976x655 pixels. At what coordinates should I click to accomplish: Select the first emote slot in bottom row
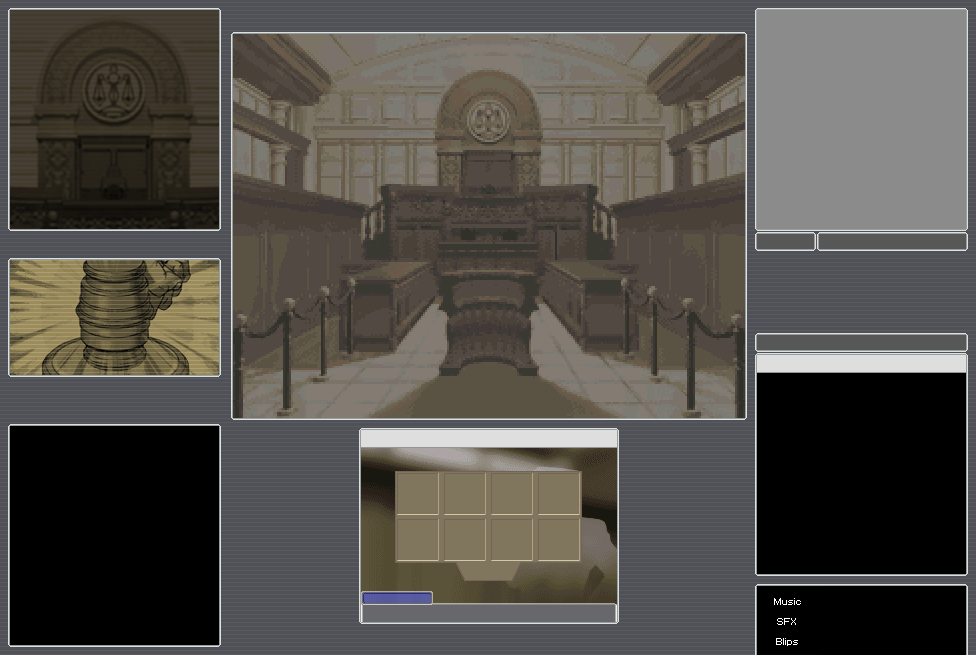pyautogui.click(x=417, y=539)
